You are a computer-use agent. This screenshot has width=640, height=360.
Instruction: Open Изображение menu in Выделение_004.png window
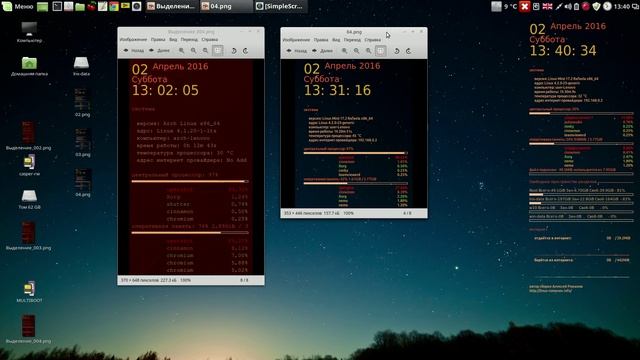pos(133,40)
